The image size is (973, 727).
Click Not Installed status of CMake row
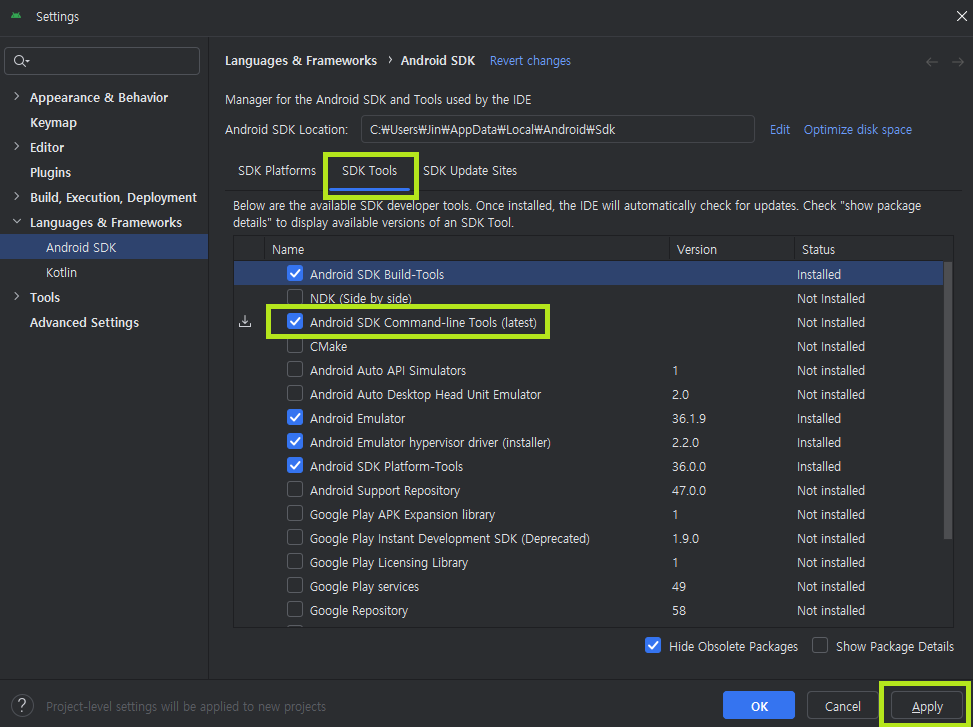pyautogui.click(x=831, y=346)
